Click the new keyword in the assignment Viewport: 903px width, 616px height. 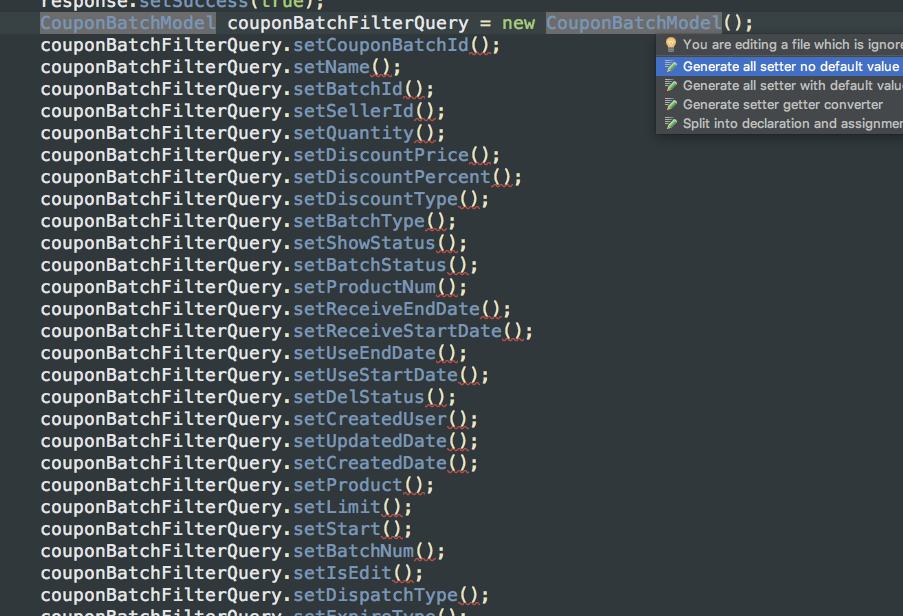point(519,22)
